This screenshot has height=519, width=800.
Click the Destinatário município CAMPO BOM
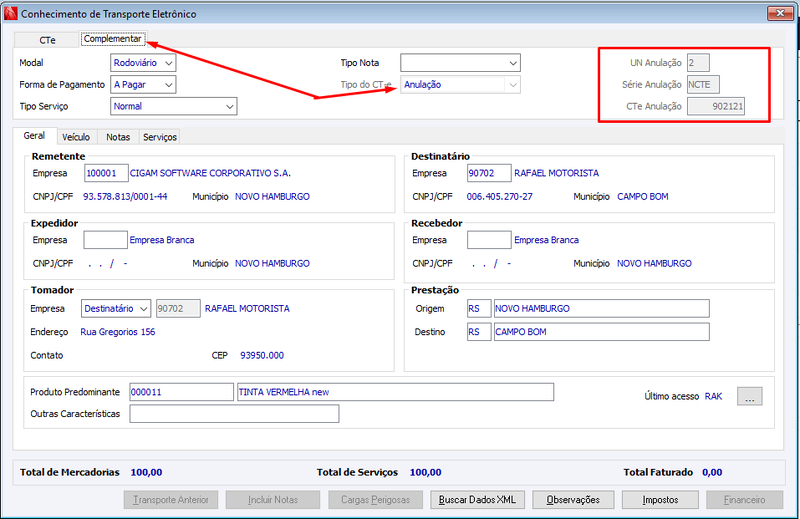[643, 196]
